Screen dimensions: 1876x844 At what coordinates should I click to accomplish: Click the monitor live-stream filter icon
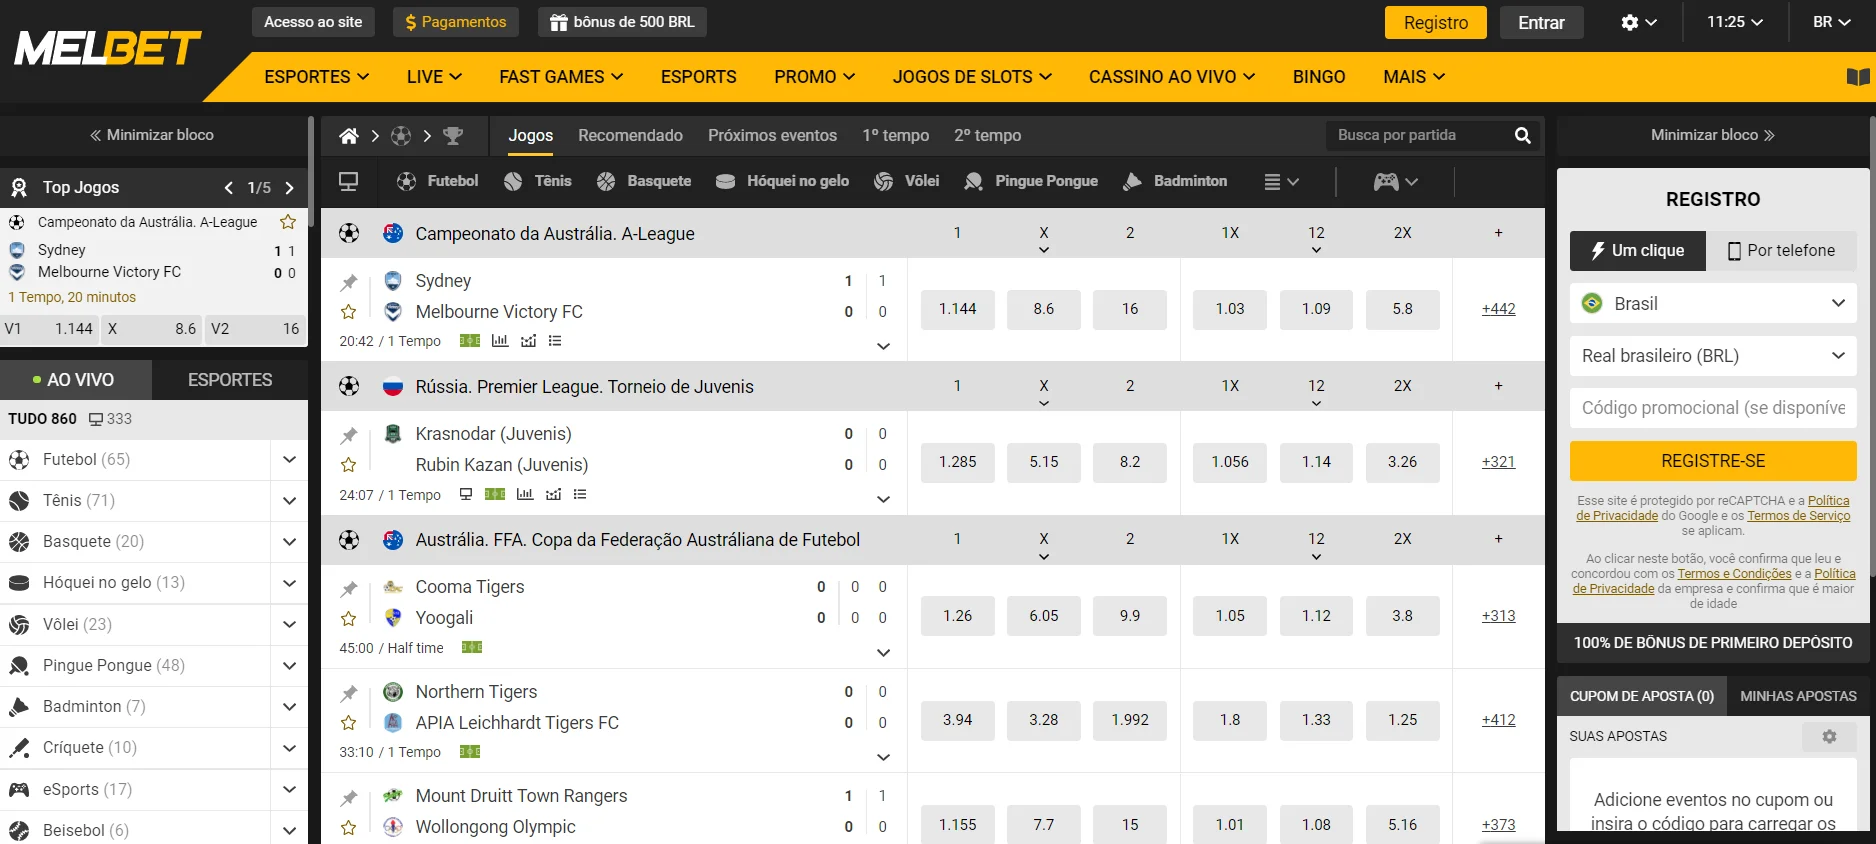[x=349, y=182]
